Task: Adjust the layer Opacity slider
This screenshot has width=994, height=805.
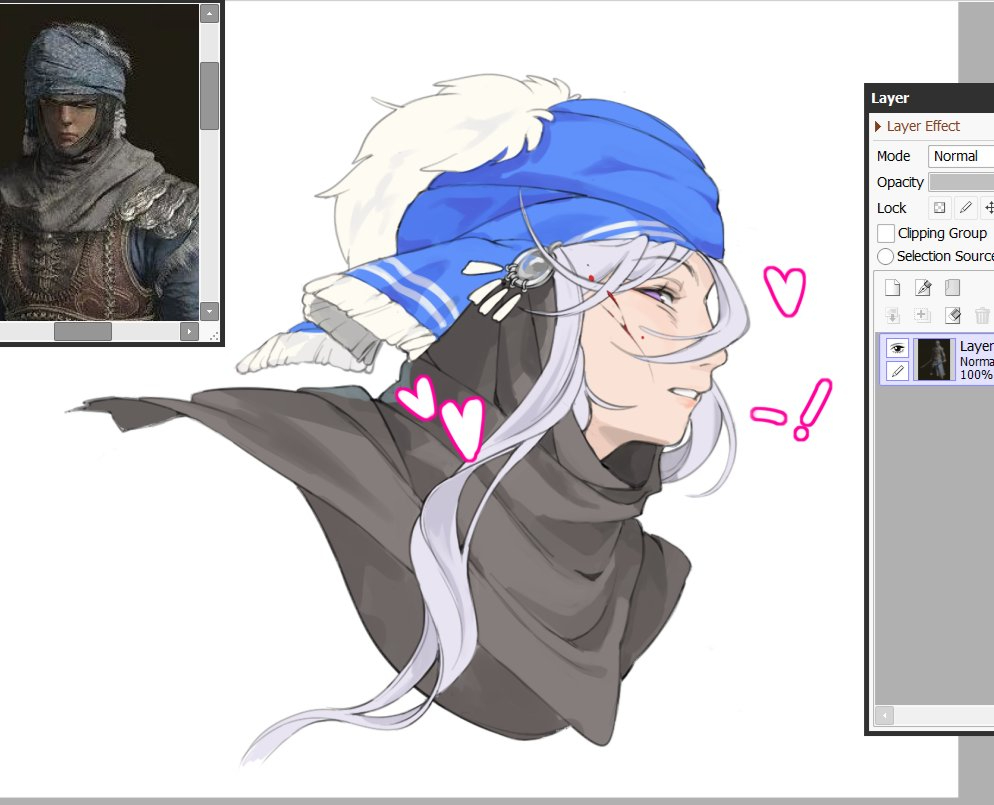Action: pos(960,182)
